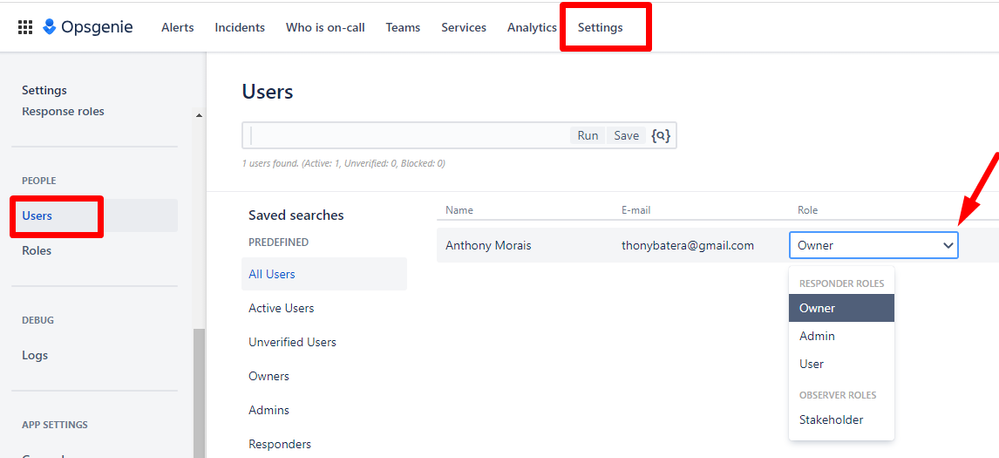Toggle the Owner role dropdown

(x=873, y=245)
